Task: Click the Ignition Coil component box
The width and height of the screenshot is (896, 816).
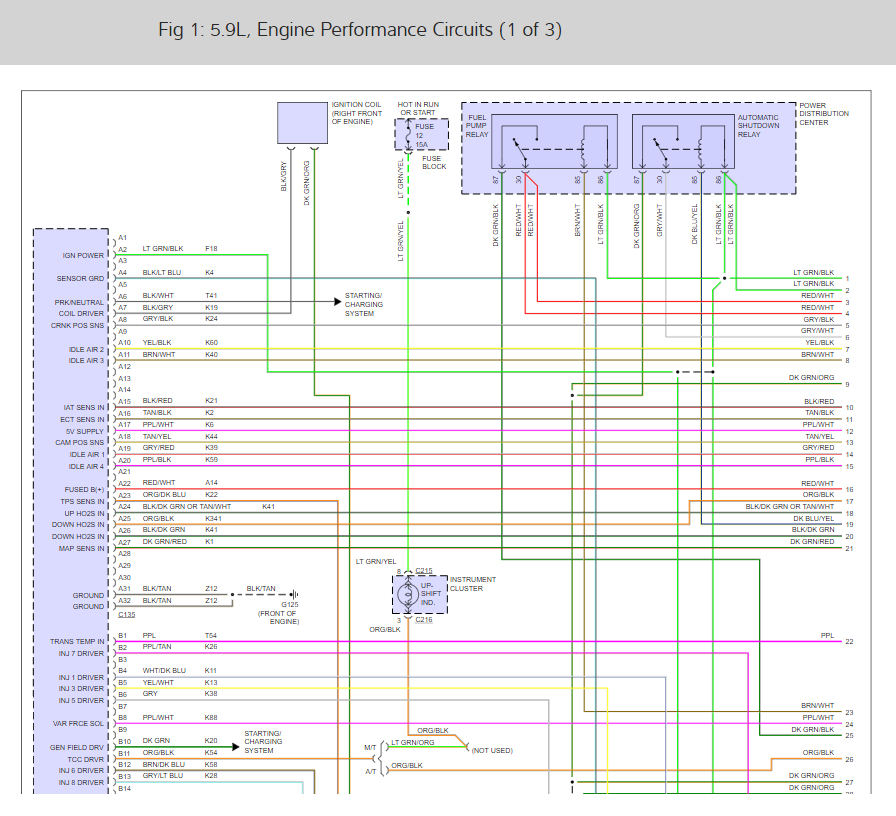Action: point(302,122)
